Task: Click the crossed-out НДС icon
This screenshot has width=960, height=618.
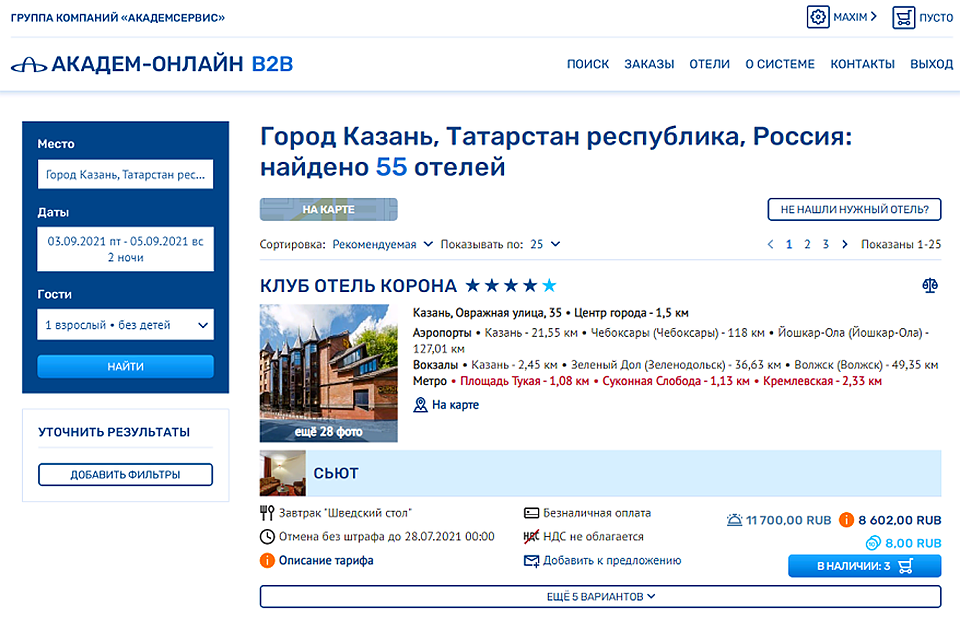Action: coord(531,537)
